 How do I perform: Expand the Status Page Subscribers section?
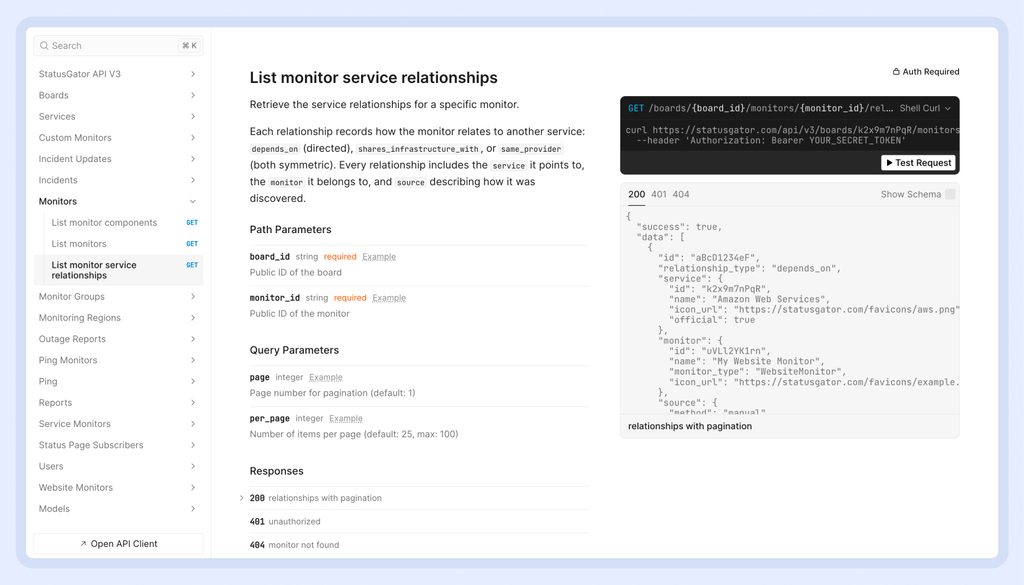click(x=193, y=445)
